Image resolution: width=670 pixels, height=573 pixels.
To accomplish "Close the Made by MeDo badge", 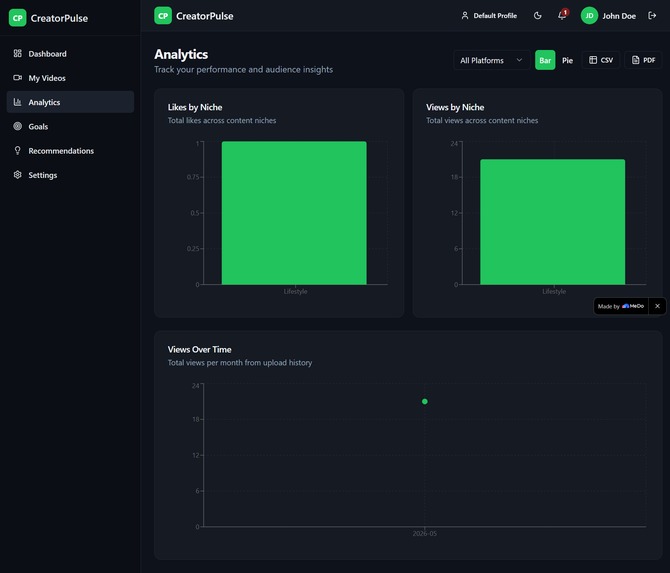I will click(658, 306).
